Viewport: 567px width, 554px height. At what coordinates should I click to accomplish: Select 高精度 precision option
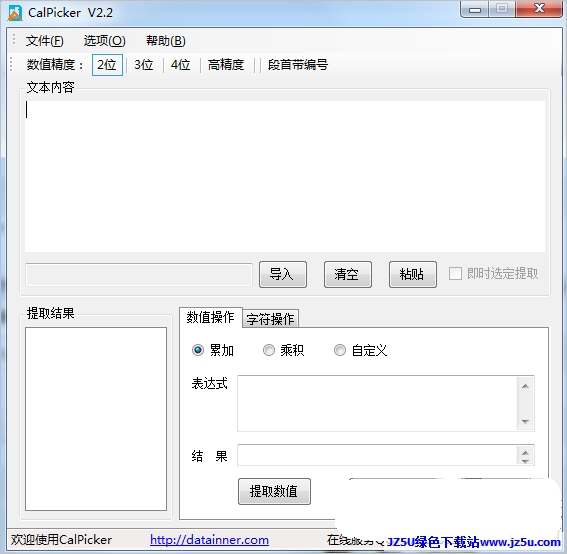coord(226,65)
